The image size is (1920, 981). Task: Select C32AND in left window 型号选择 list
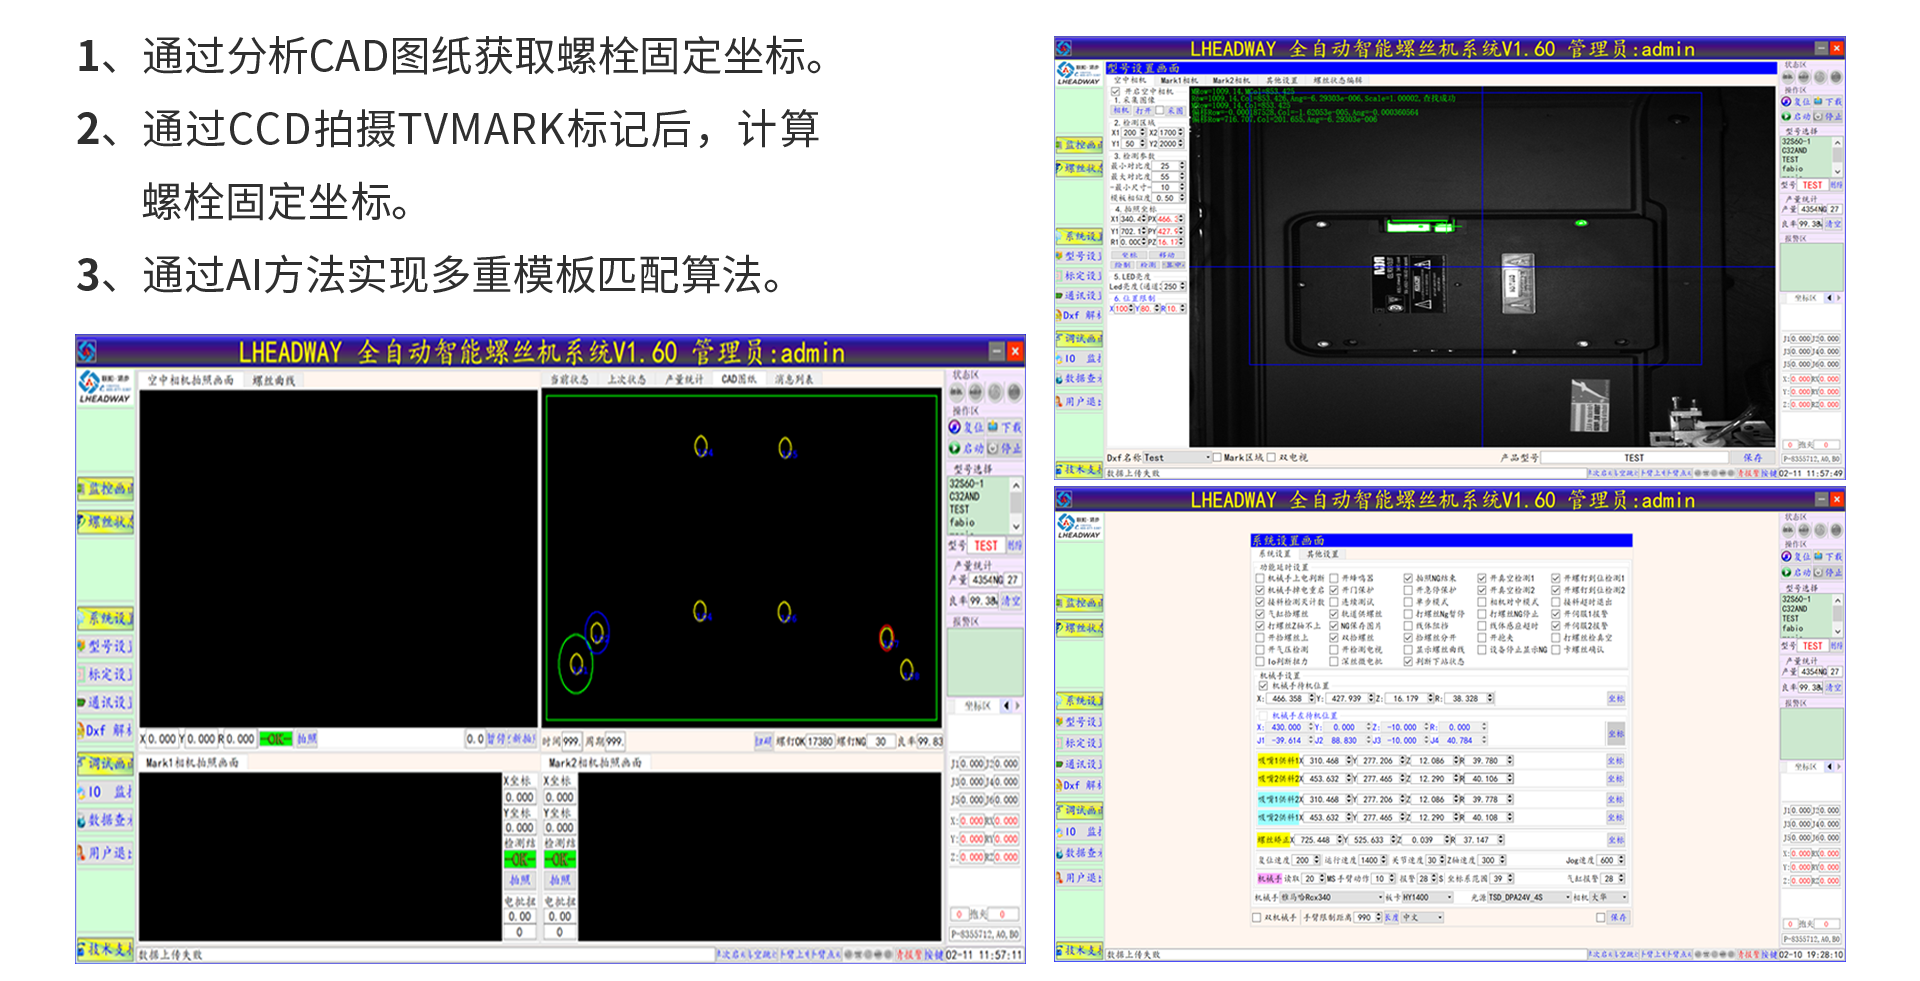[x=965, y=496]
